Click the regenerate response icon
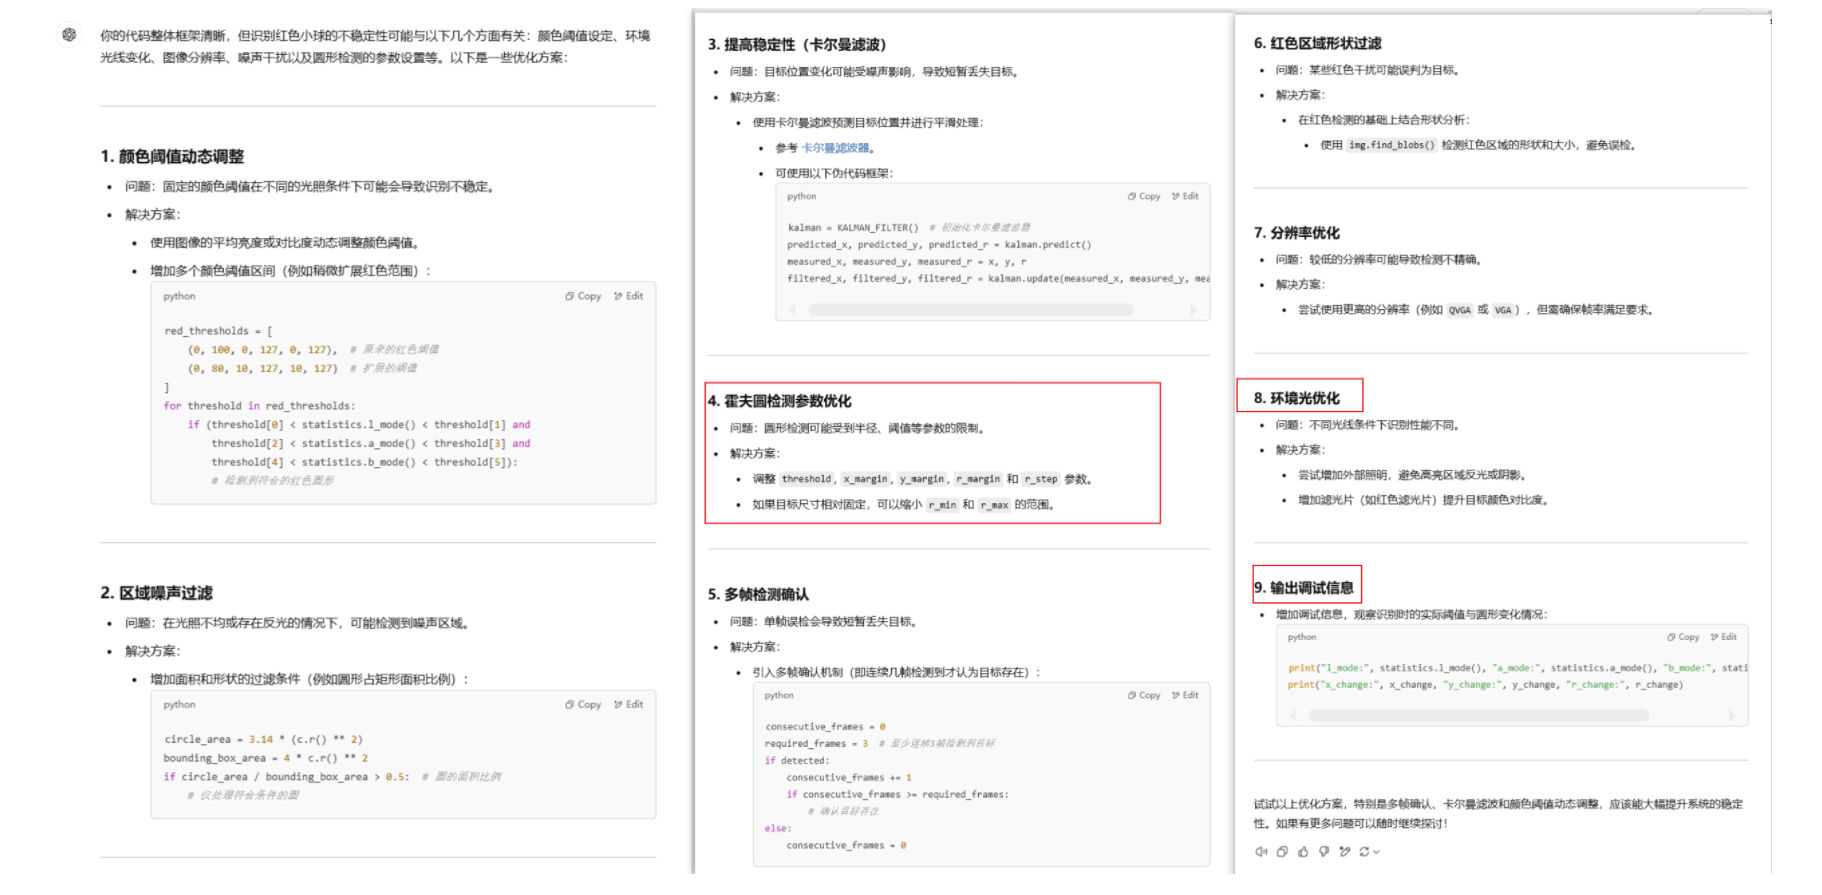The height and width of the screenshot is (895, 1822). pyautogui.click(x=1364, y=852)
